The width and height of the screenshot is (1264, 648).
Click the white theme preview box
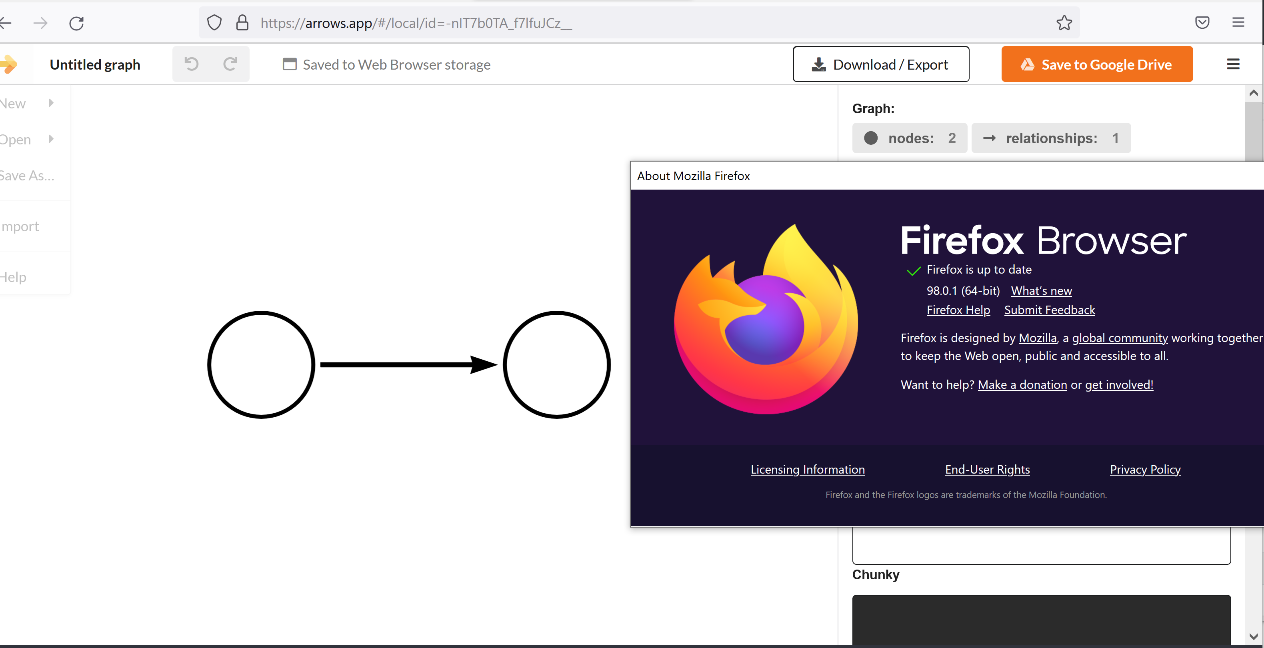point(1041,545)
